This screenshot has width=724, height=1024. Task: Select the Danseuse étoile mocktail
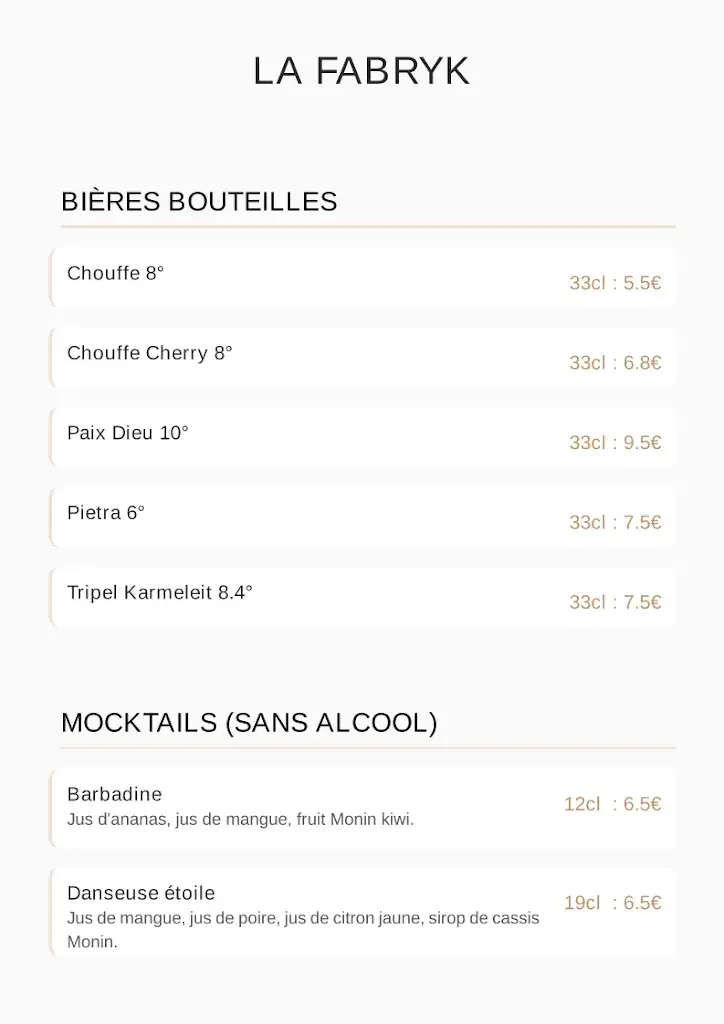point(141,893)
